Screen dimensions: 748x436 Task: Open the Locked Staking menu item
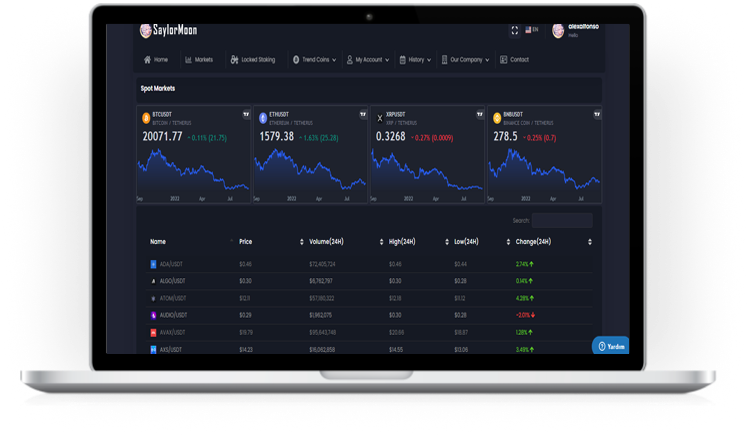252,60
